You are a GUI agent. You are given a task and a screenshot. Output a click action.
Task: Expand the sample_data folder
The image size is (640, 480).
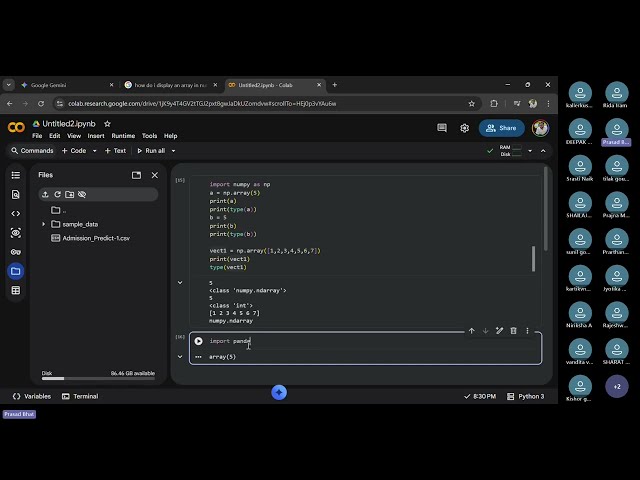[x=43, y=224]
